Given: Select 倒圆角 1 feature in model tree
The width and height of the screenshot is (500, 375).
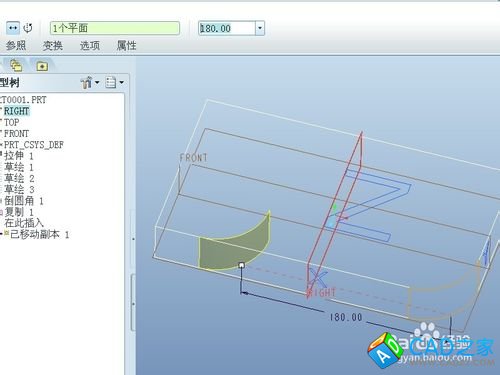Looking at the screenshot, I should click(24, 201).
